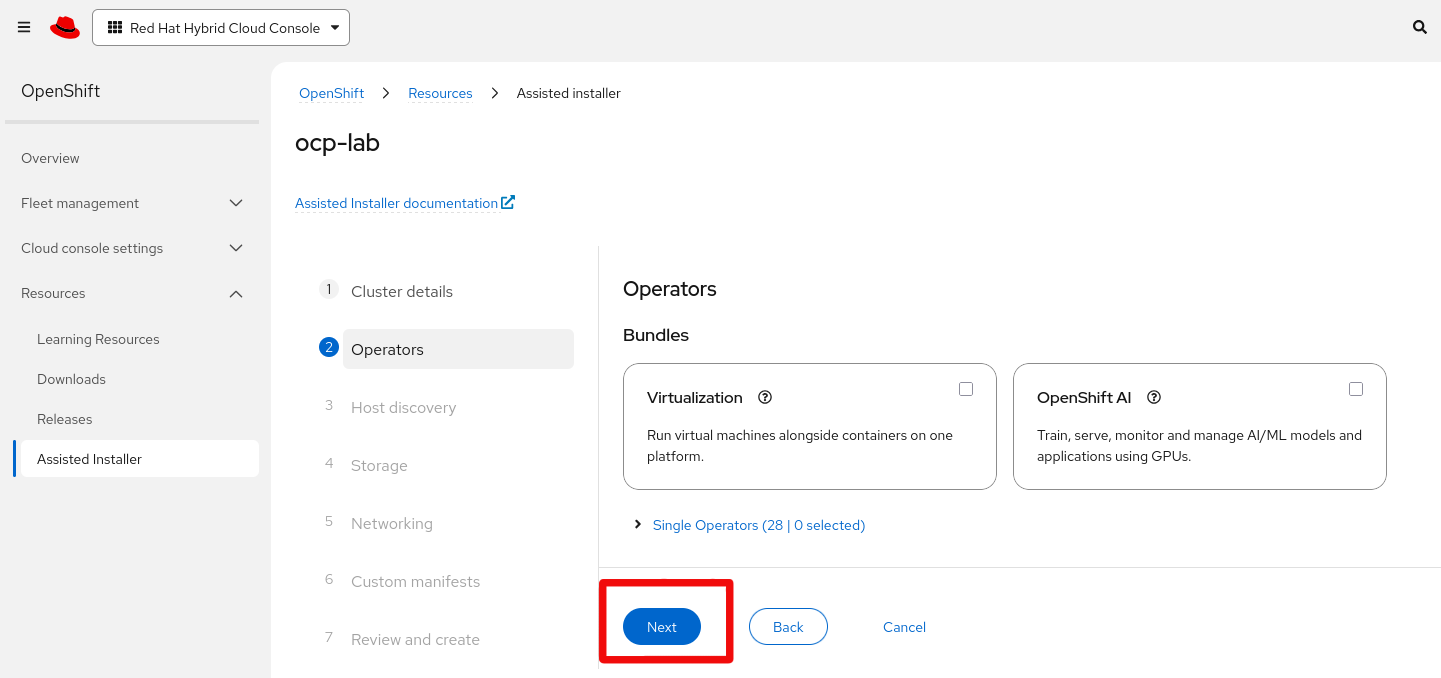
Task: Expand the Fleet management section
Action: coord(132,203)
